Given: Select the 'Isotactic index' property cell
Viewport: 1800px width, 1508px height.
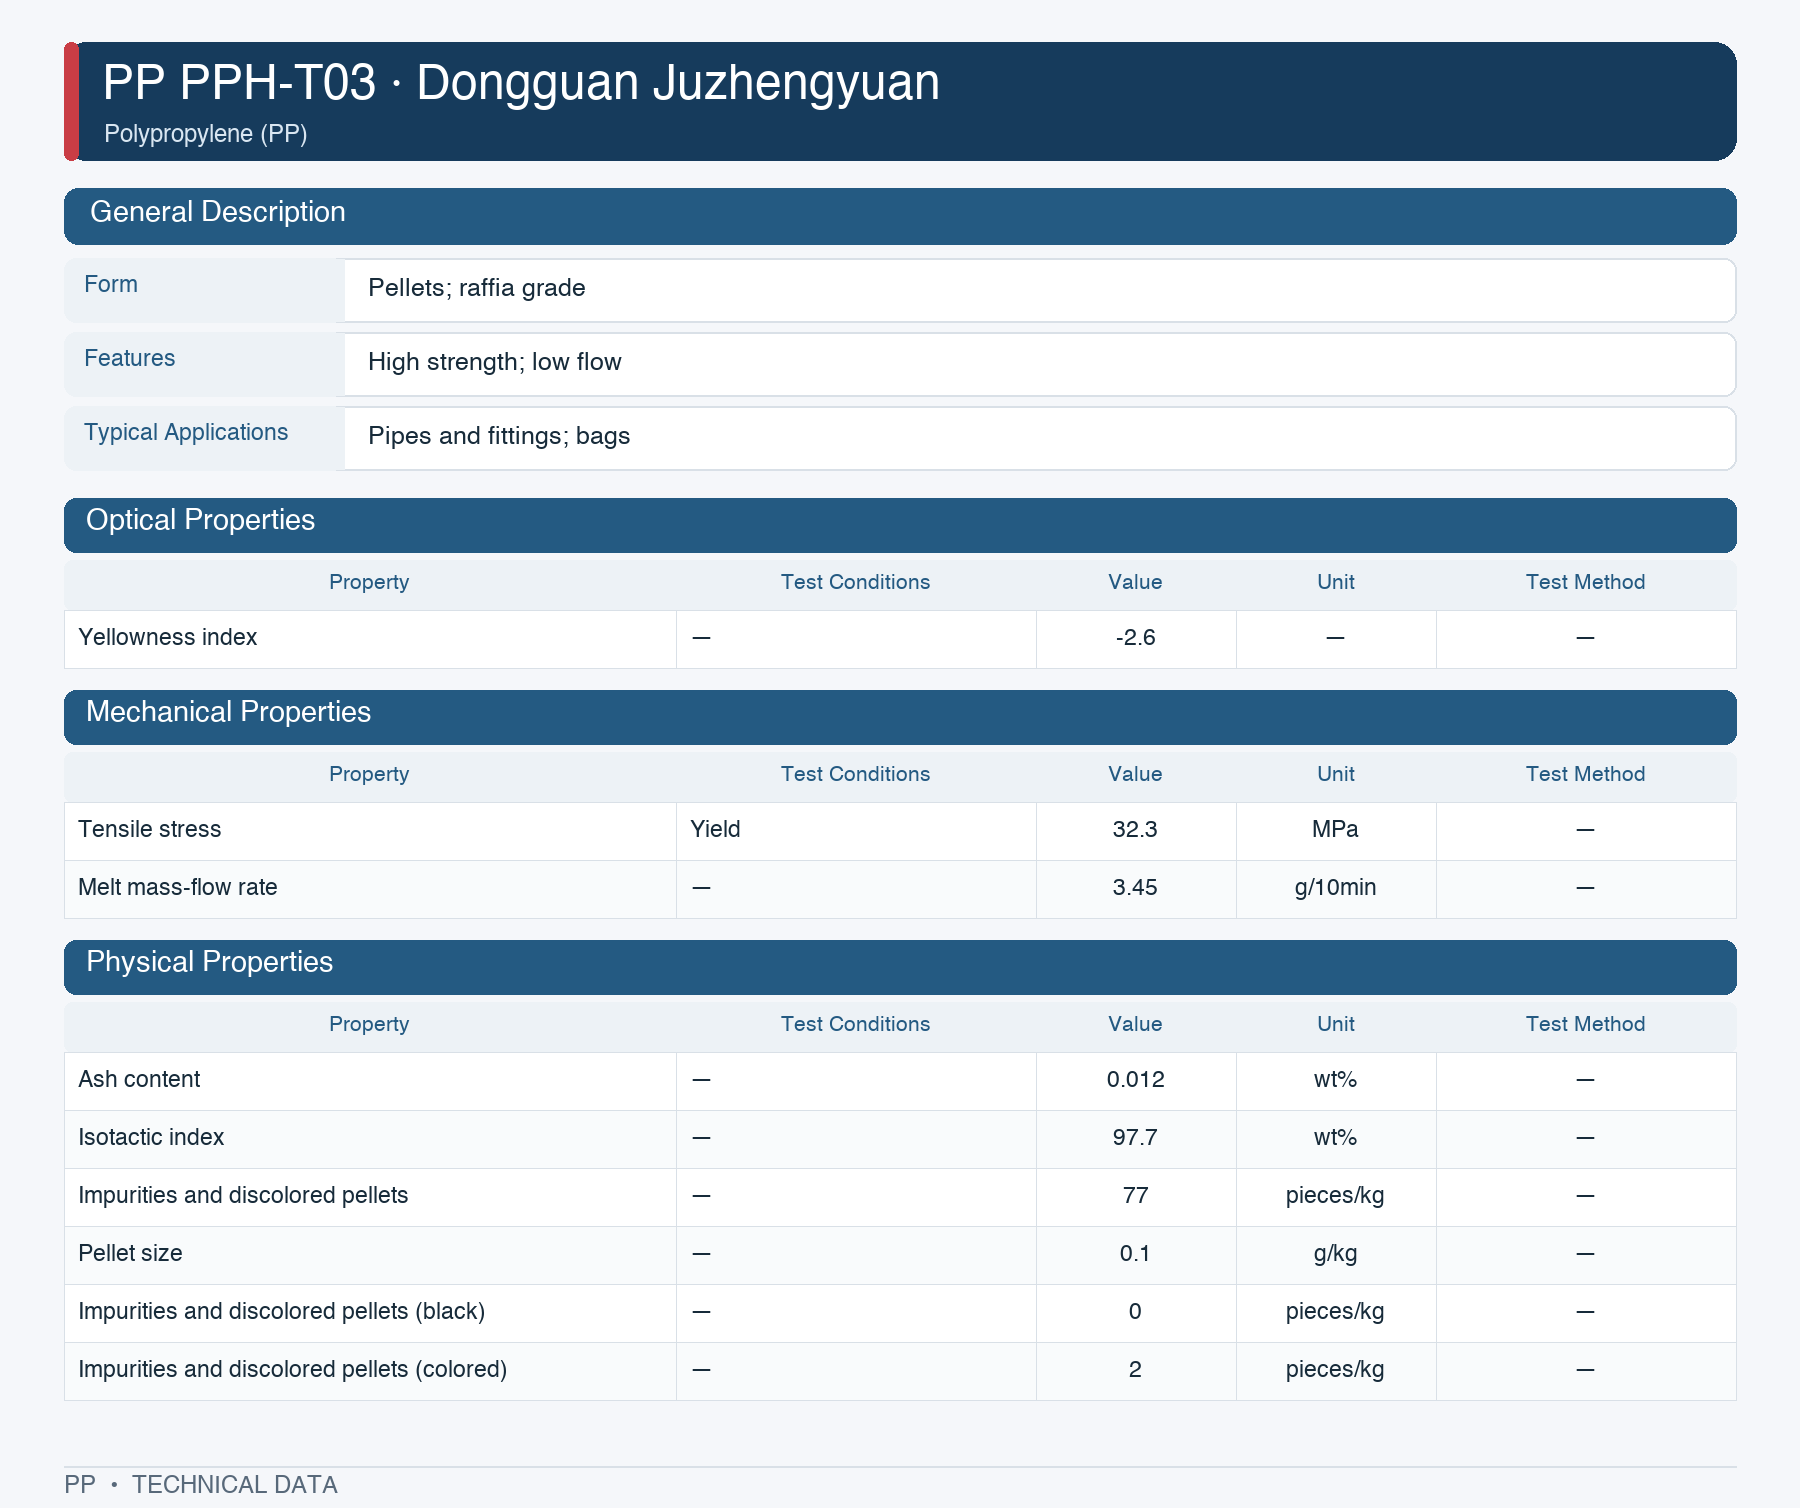Looking at the screenshot, I should point(370,1139).
